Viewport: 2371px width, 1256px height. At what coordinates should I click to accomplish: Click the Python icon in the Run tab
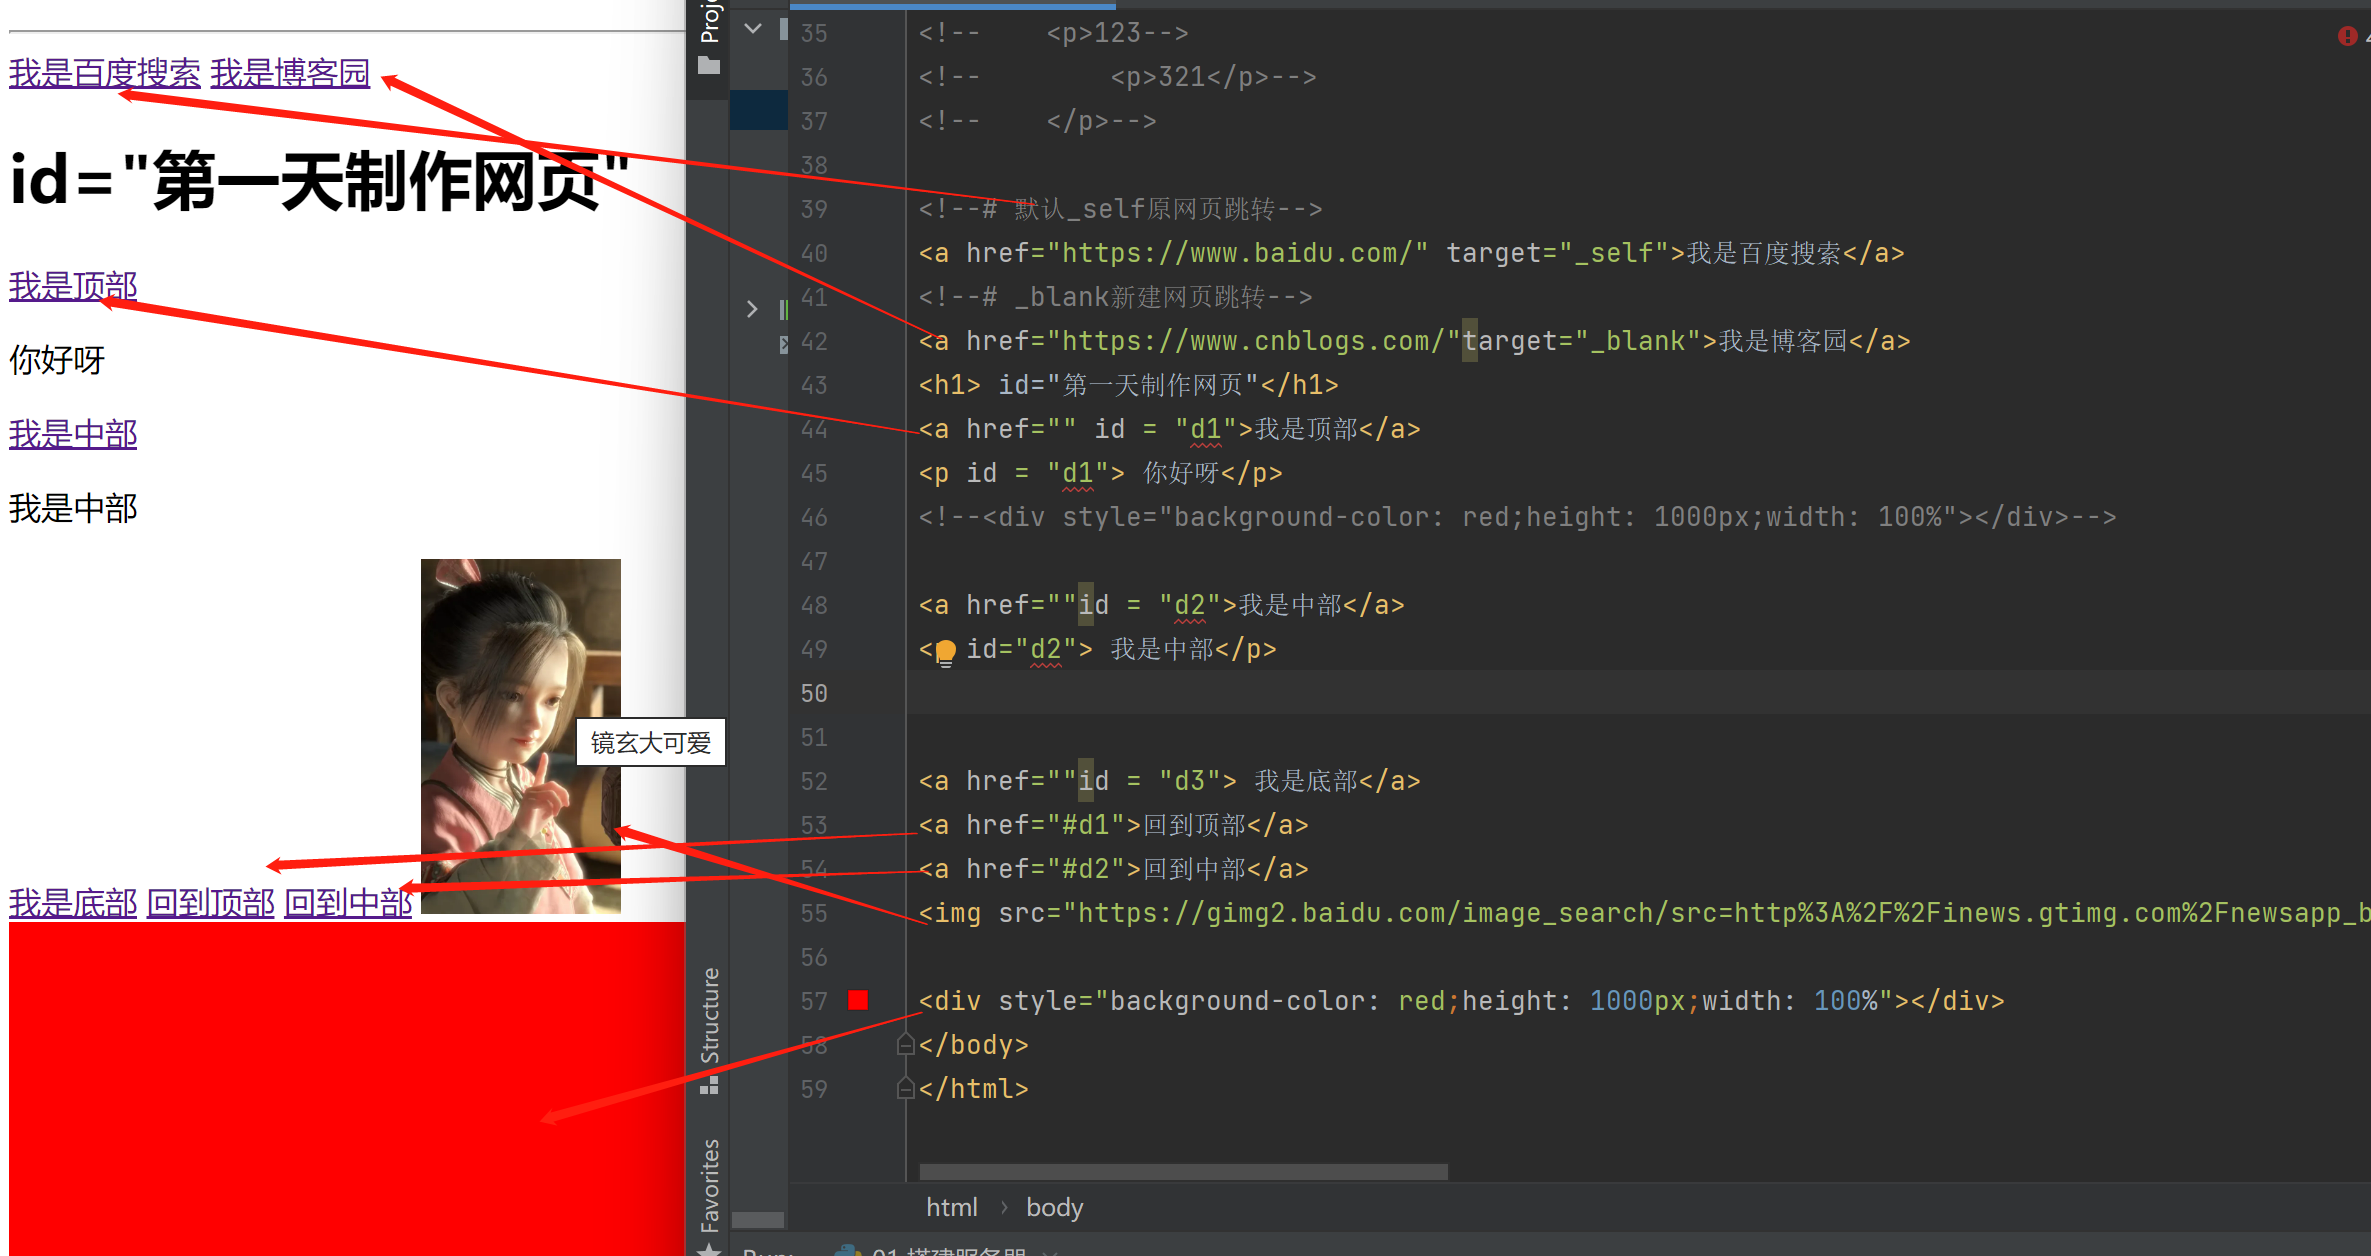(x=848, y=1250)
